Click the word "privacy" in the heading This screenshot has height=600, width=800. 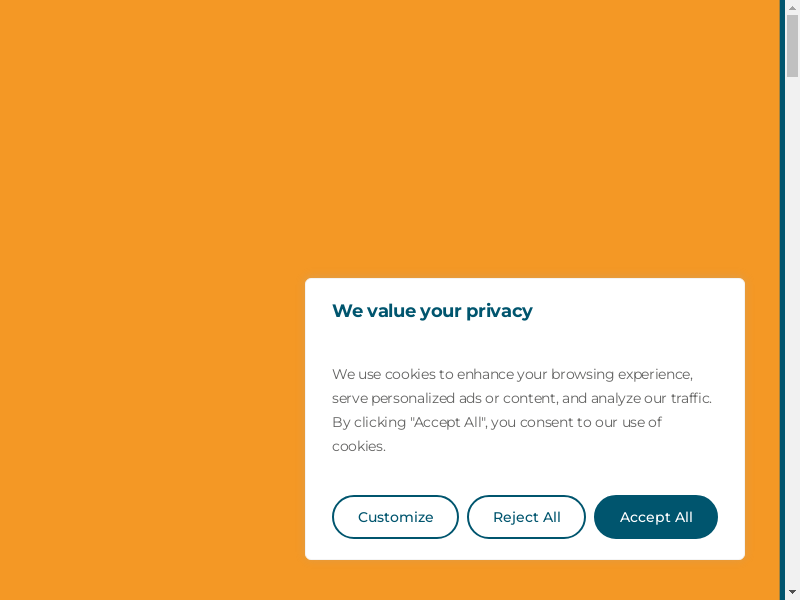499,311
